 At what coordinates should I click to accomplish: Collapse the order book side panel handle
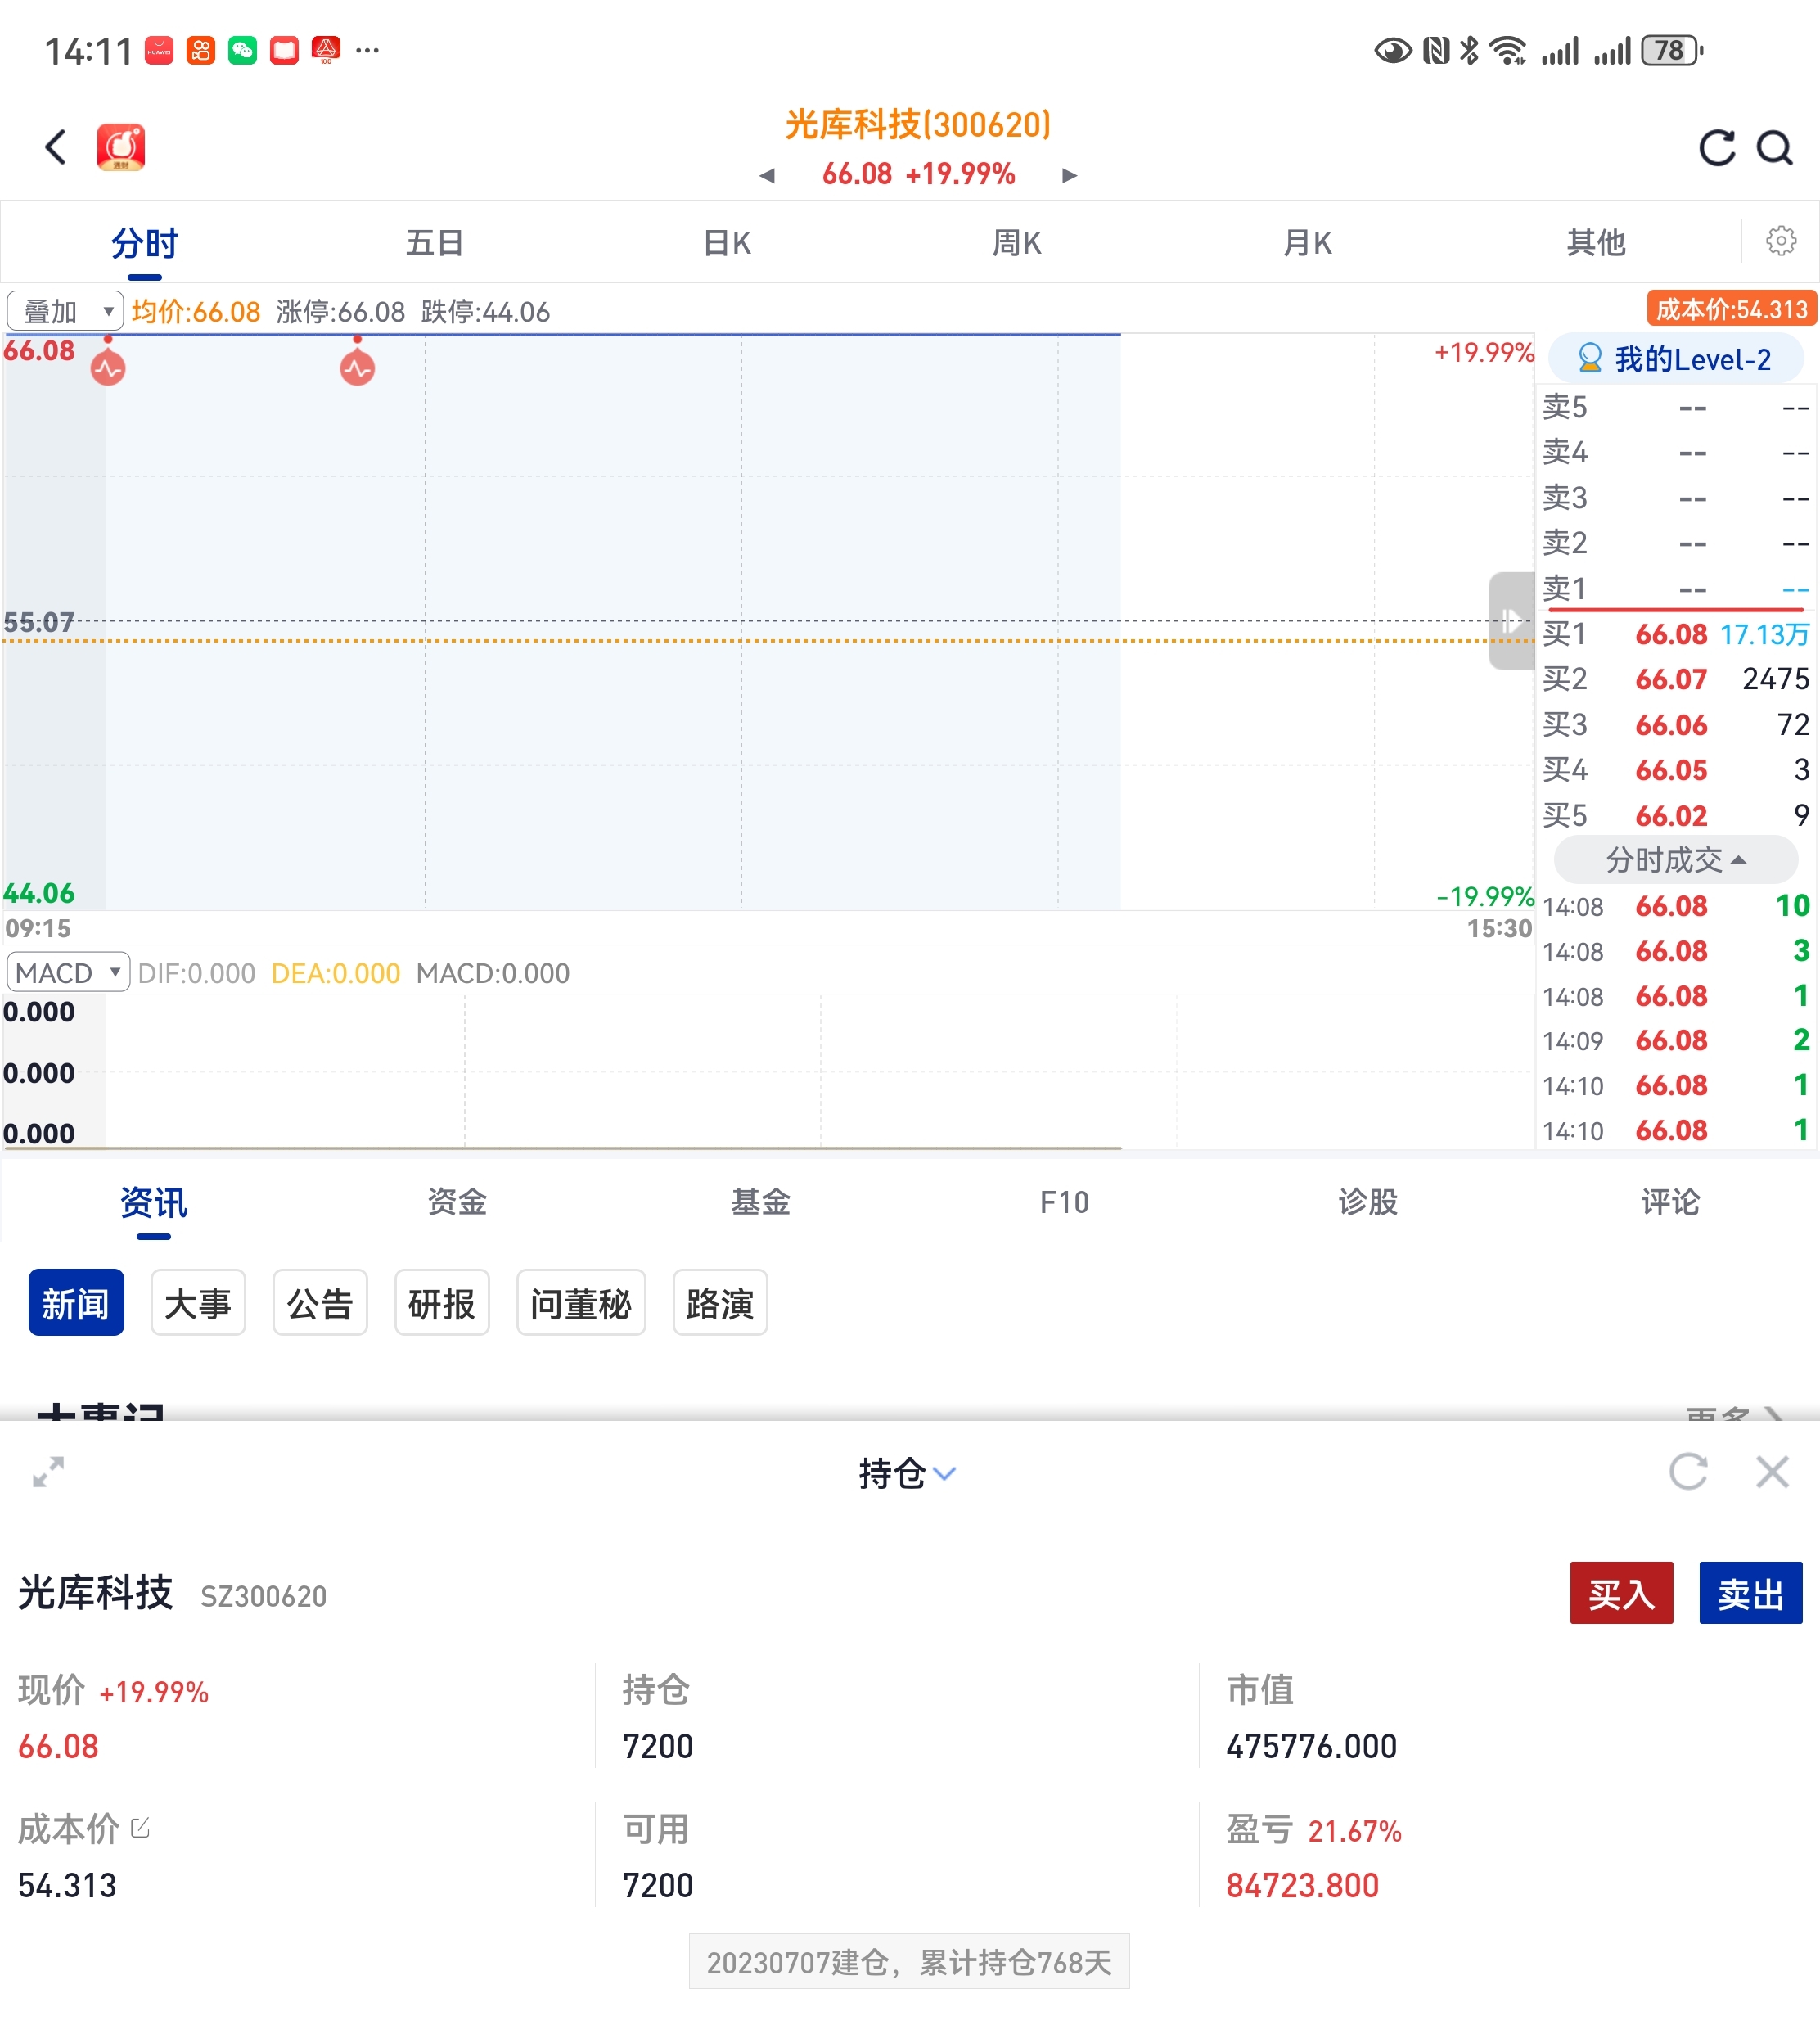[1511, 621]
